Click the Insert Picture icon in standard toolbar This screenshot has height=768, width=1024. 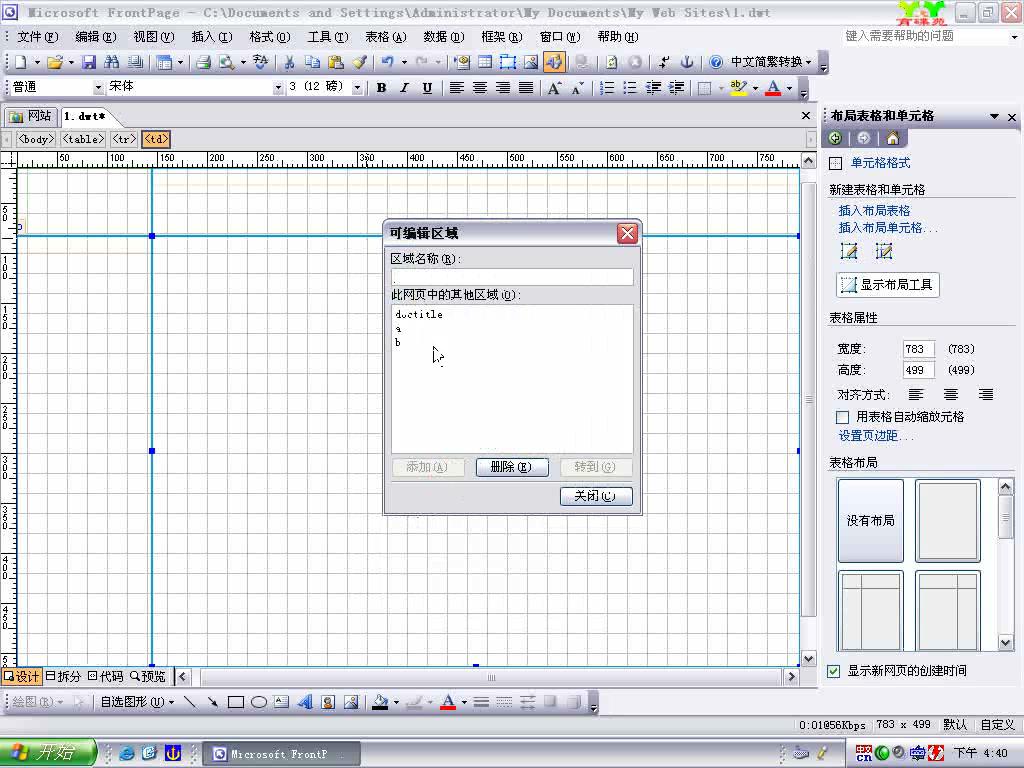click(x=531, y=62)
